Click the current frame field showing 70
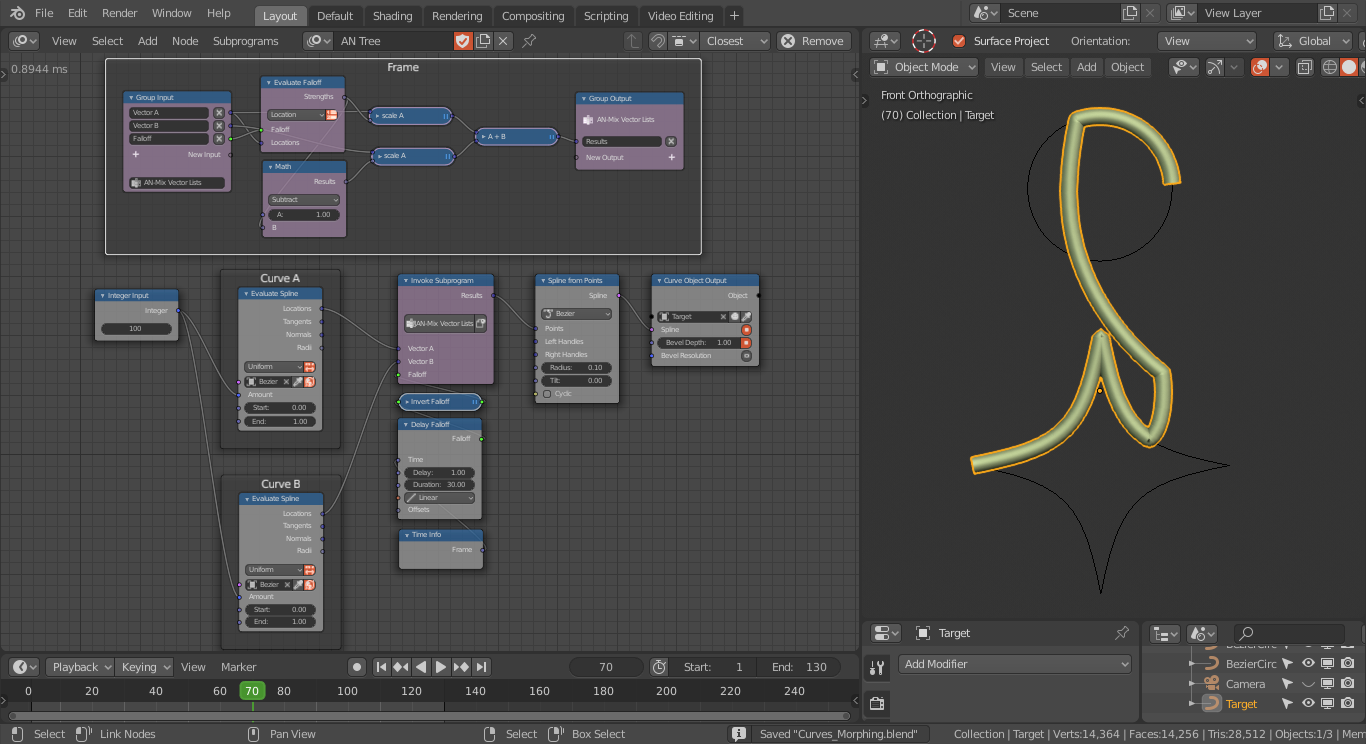The width and height of the screenshot is (1366, 744). tap(606, 667)
